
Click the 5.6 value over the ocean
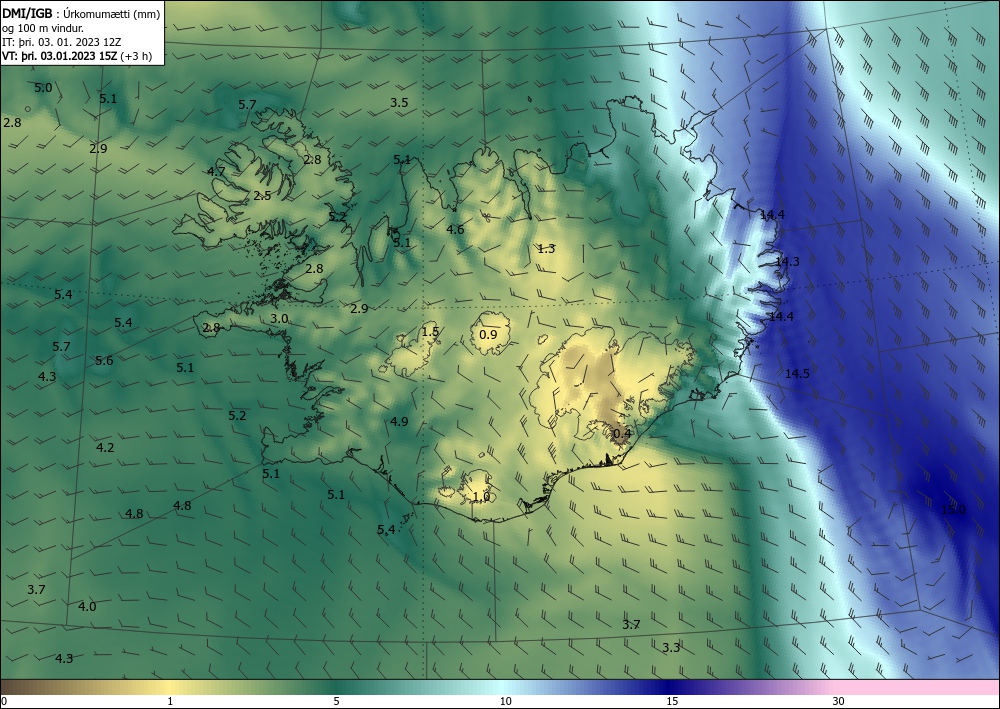(x=104, y=361)
